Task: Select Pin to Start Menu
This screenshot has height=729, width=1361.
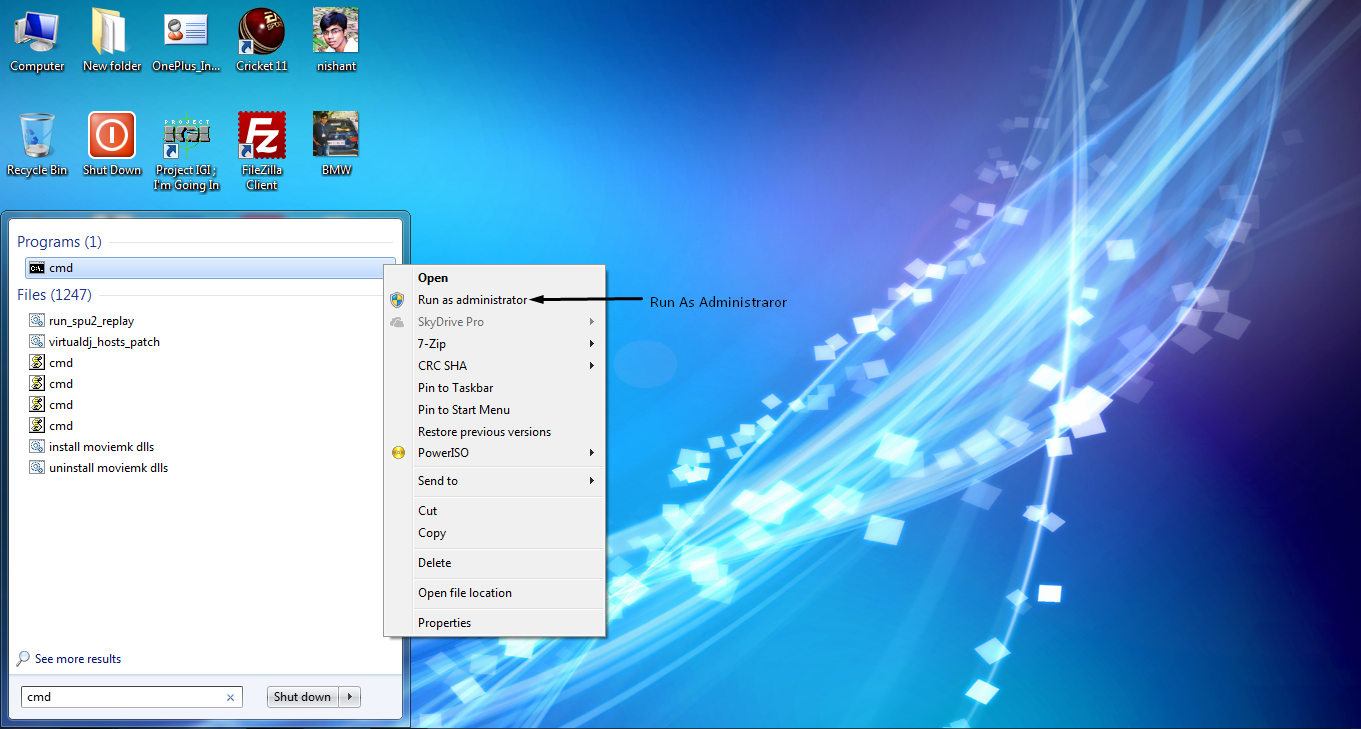Action: [495, 410]
